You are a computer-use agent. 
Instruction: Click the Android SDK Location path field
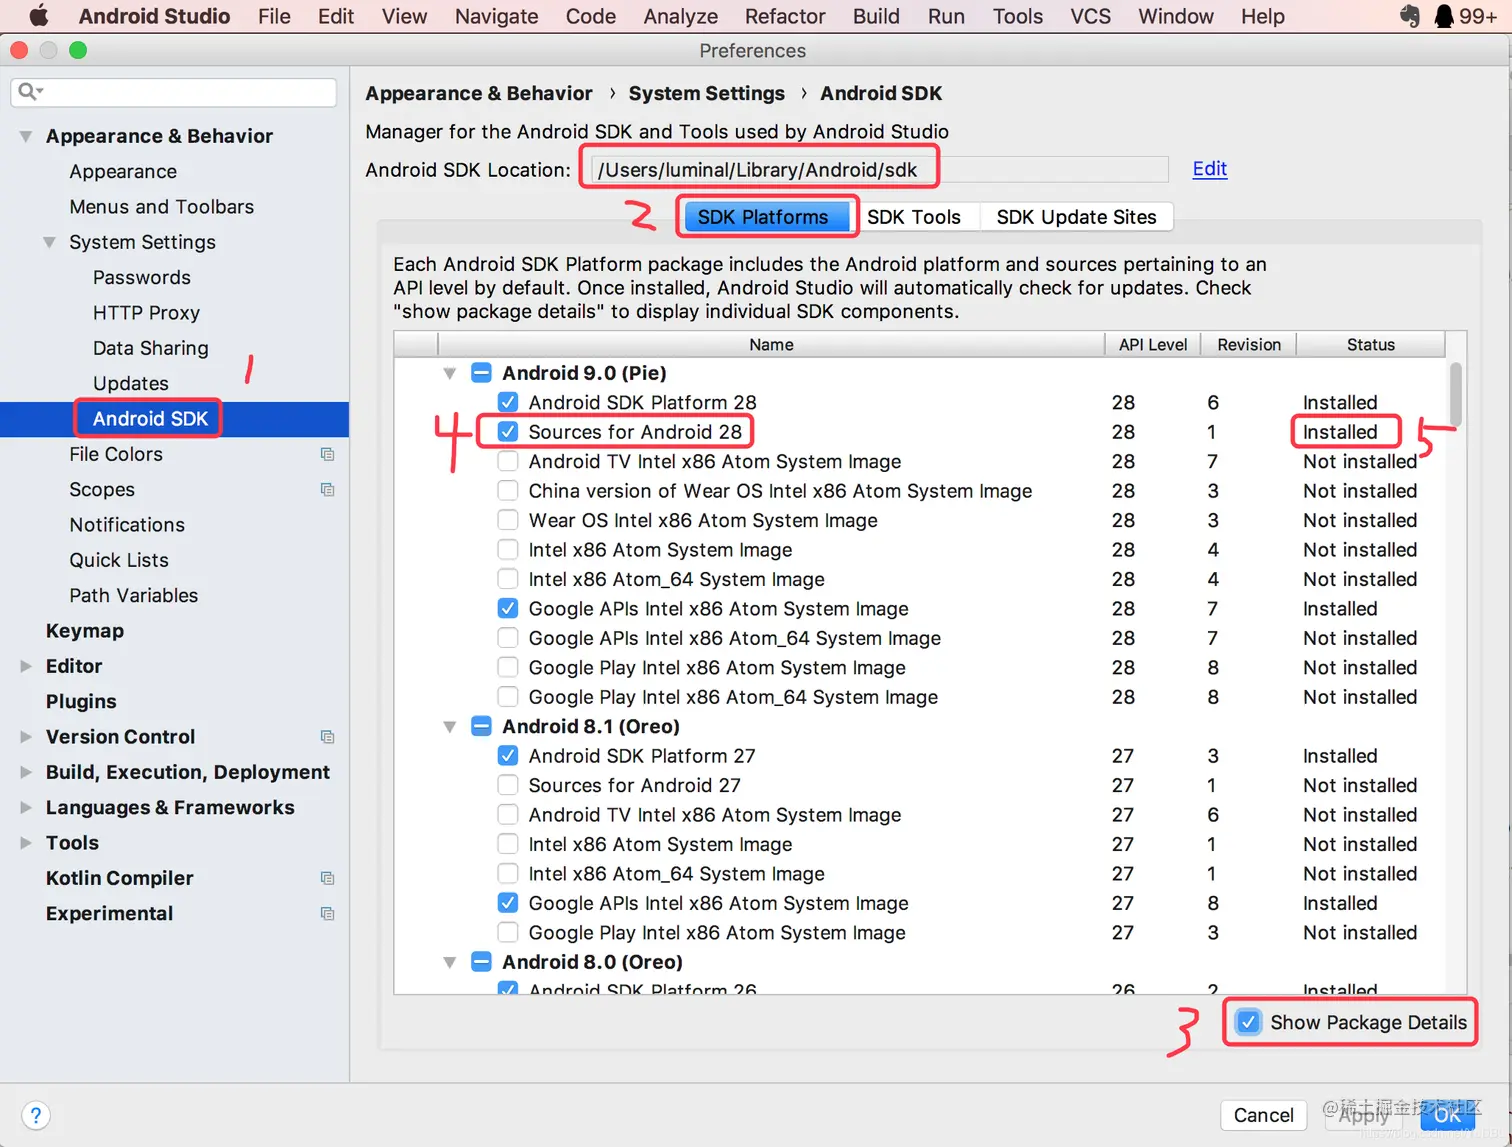[x=878, y=169]
